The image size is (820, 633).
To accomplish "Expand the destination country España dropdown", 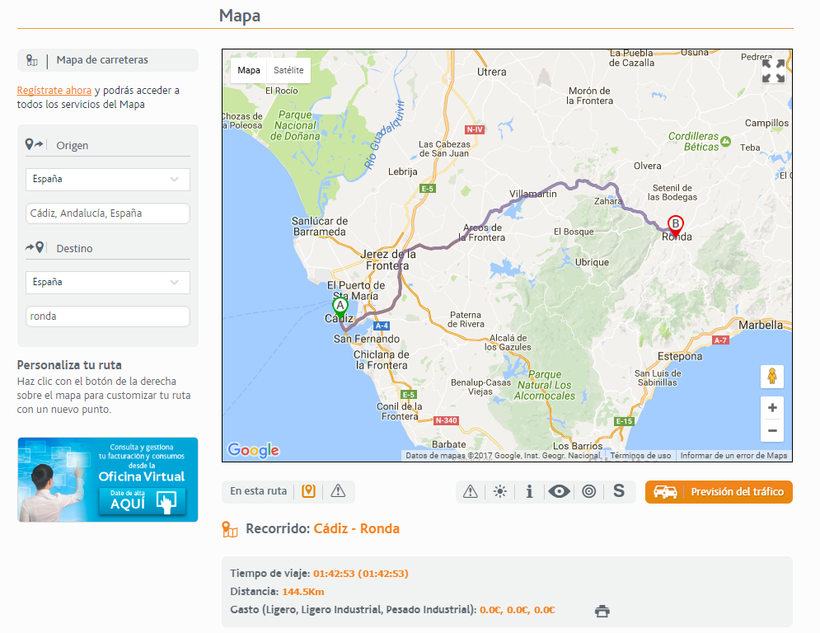I will pos(108,282).
